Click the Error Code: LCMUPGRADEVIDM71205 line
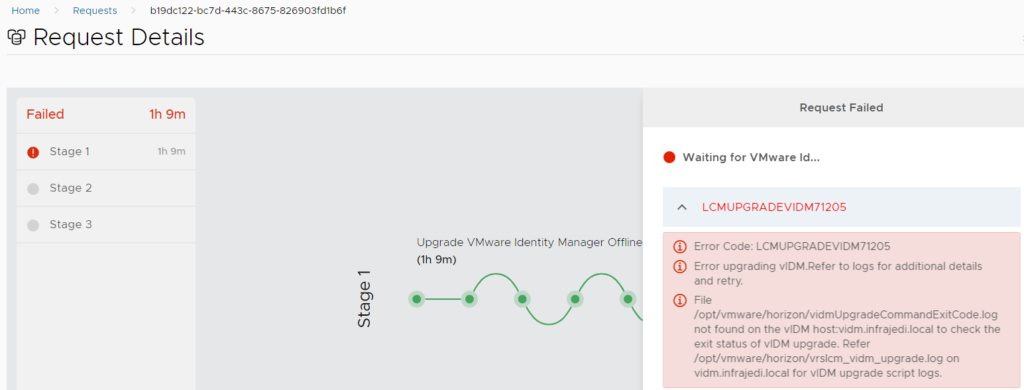 [x=792, y=247]
